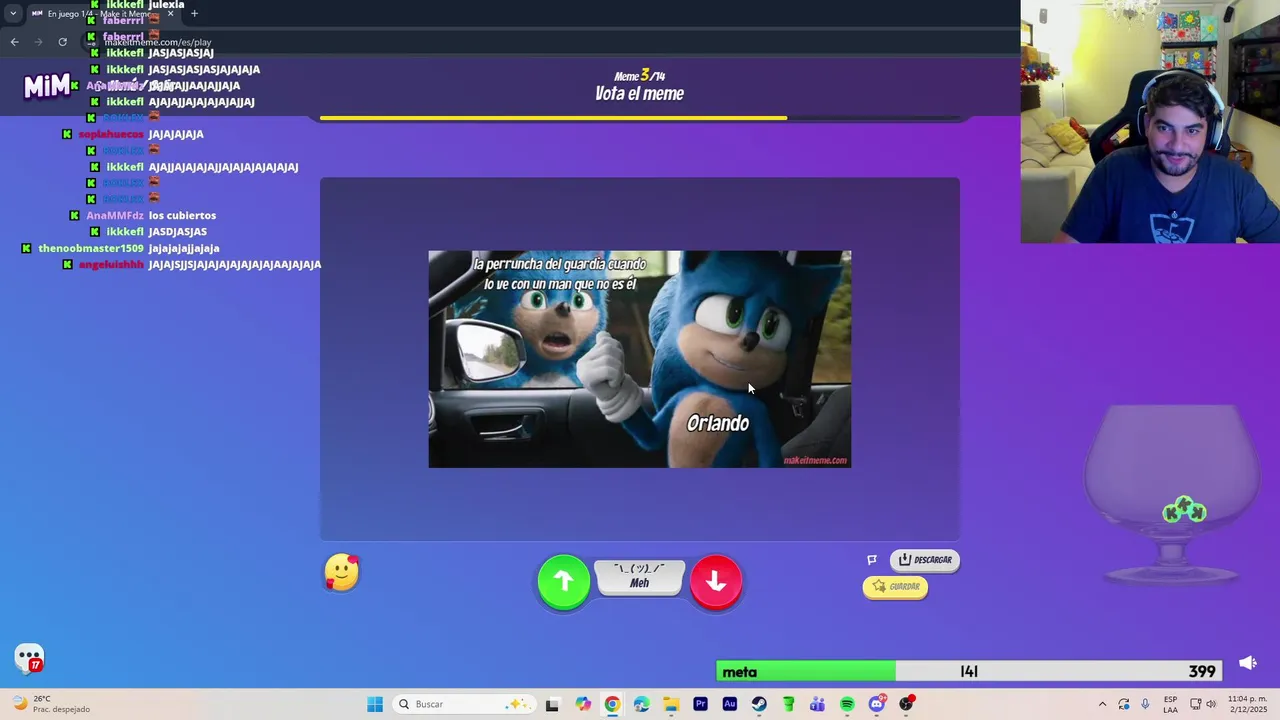Click the 399 goal counter
This screenshot has width=1280, height=720.
click(x=1202, y=672)
